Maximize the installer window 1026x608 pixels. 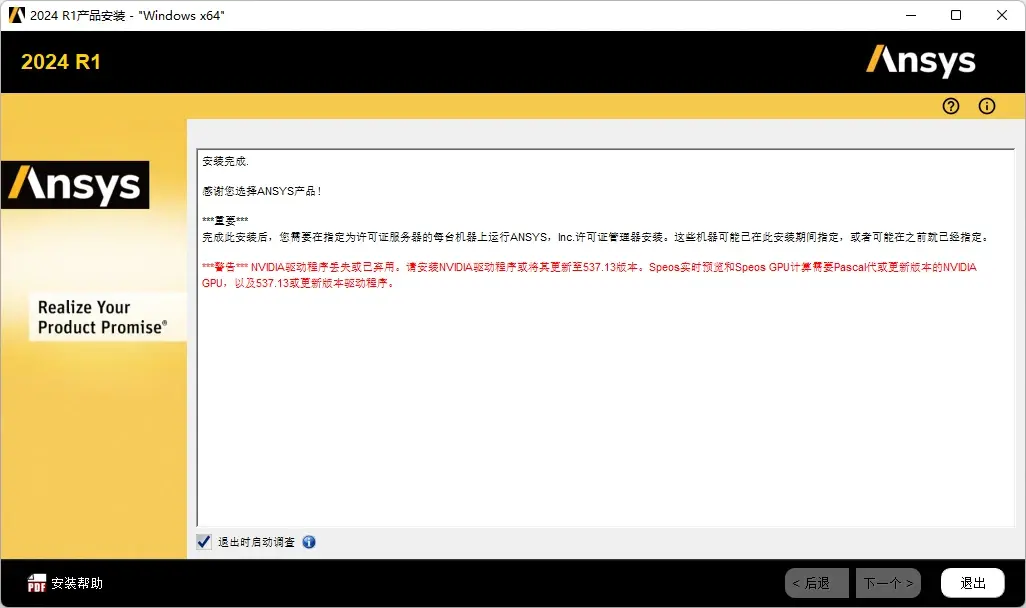pyautogui.click(x=956, y=15)
